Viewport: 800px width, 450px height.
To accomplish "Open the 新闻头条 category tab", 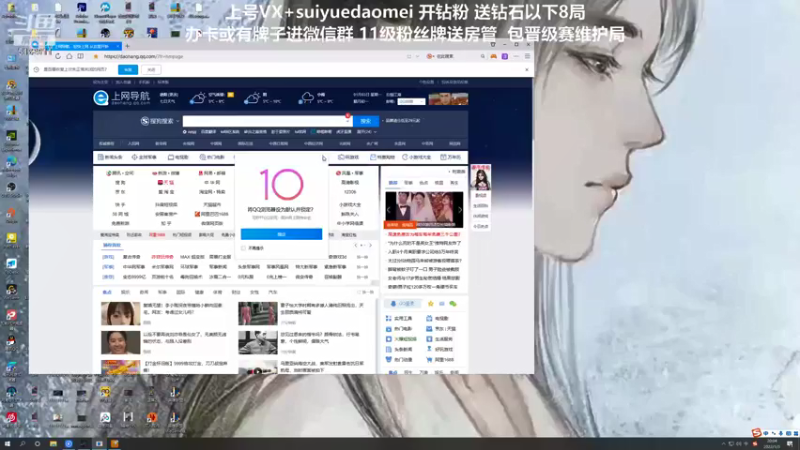I will 110,157.
